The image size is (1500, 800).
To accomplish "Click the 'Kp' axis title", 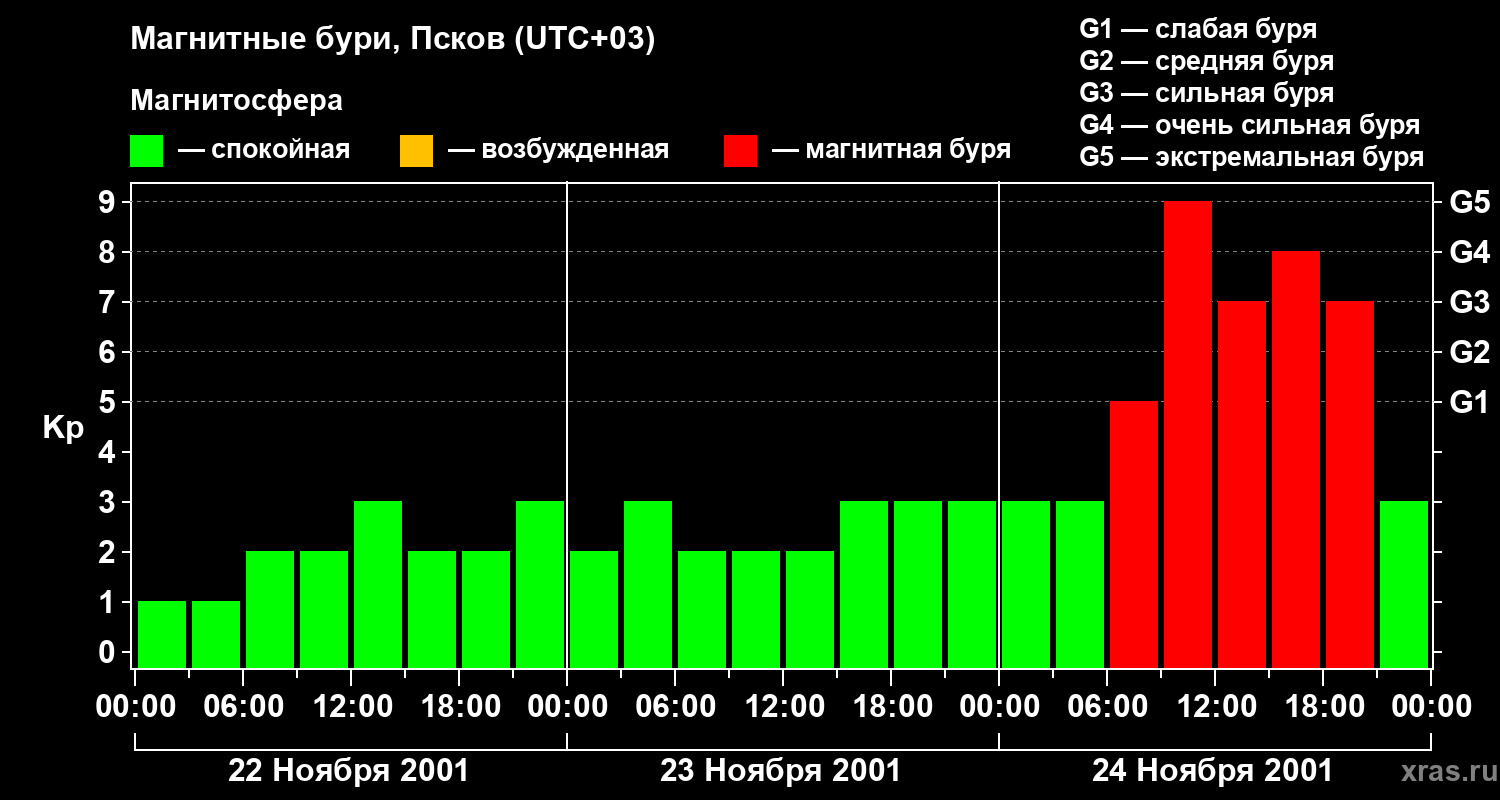I will pos(63,427).
